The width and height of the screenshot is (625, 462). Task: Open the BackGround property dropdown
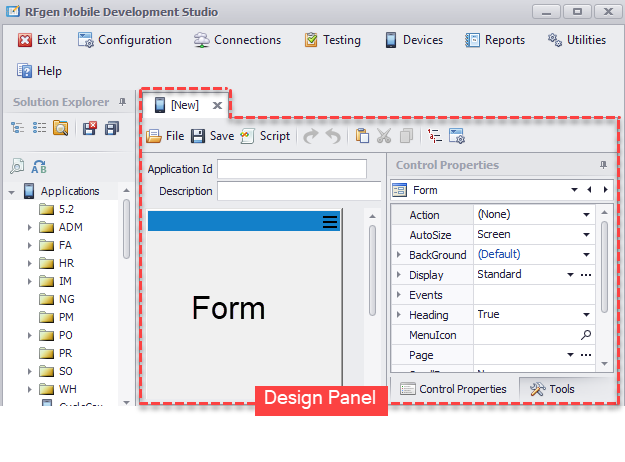[586, 255]
